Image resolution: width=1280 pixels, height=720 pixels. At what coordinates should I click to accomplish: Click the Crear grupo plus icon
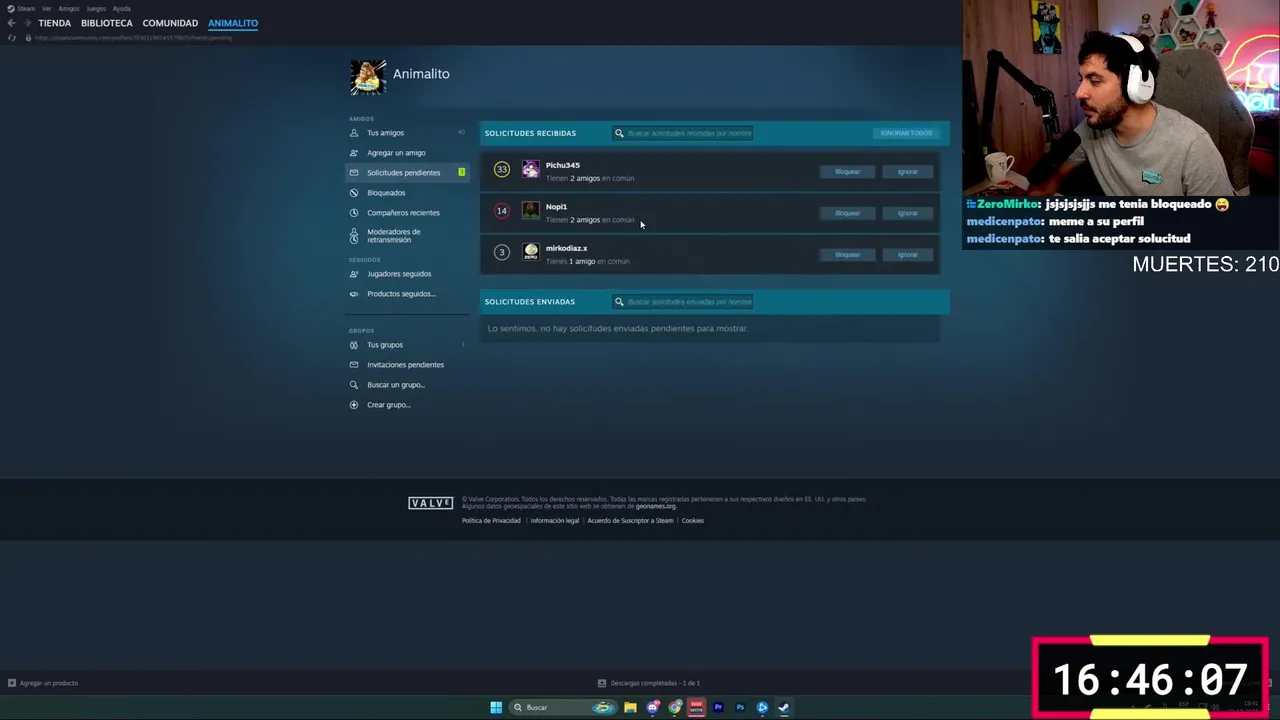click(x=354, y=405)
